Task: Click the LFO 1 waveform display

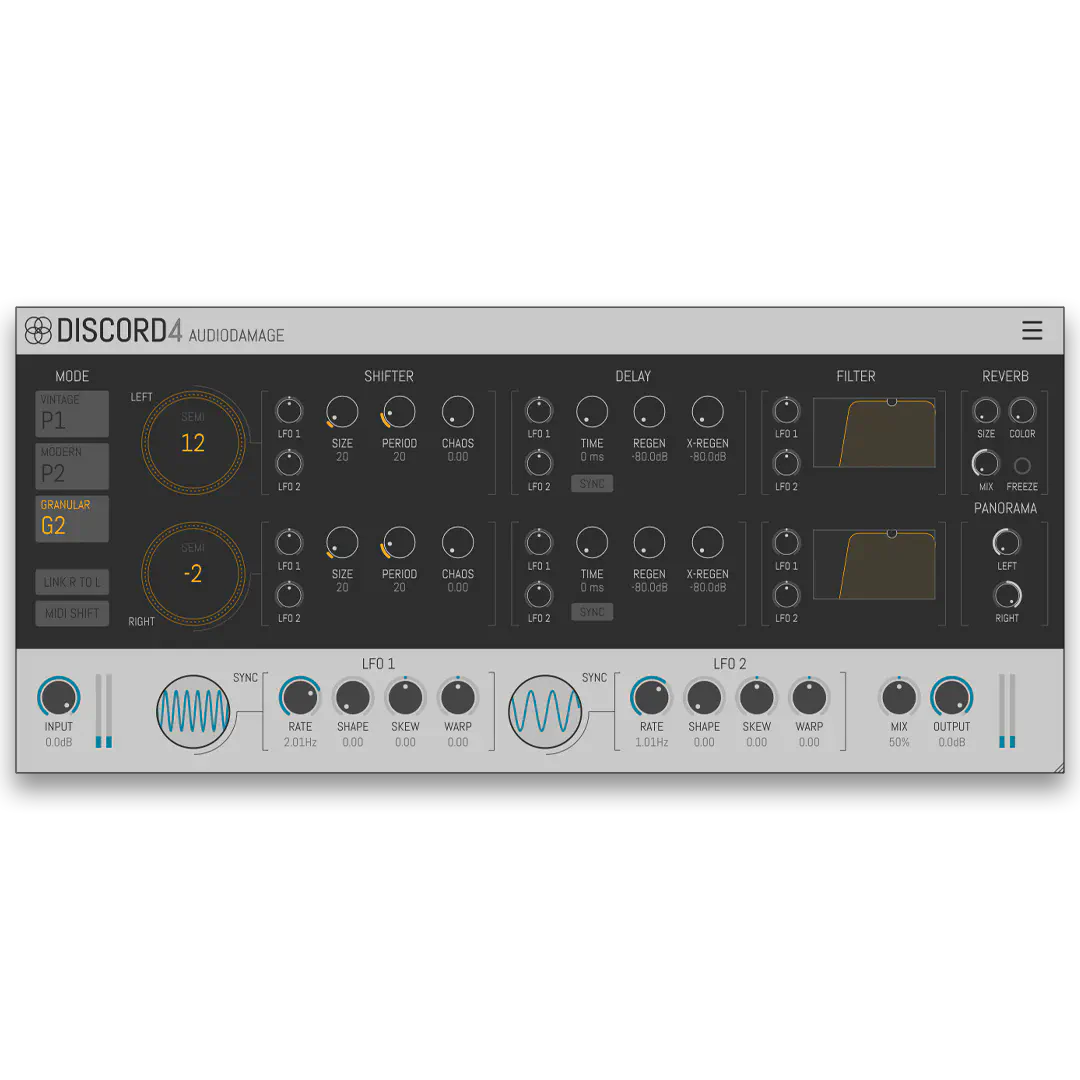Action: tap(193, 711)
